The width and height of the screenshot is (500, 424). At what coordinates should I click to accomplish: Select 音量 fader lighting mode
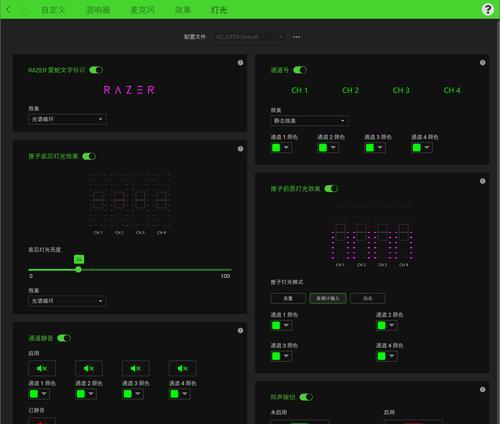(x=288, y=298)
